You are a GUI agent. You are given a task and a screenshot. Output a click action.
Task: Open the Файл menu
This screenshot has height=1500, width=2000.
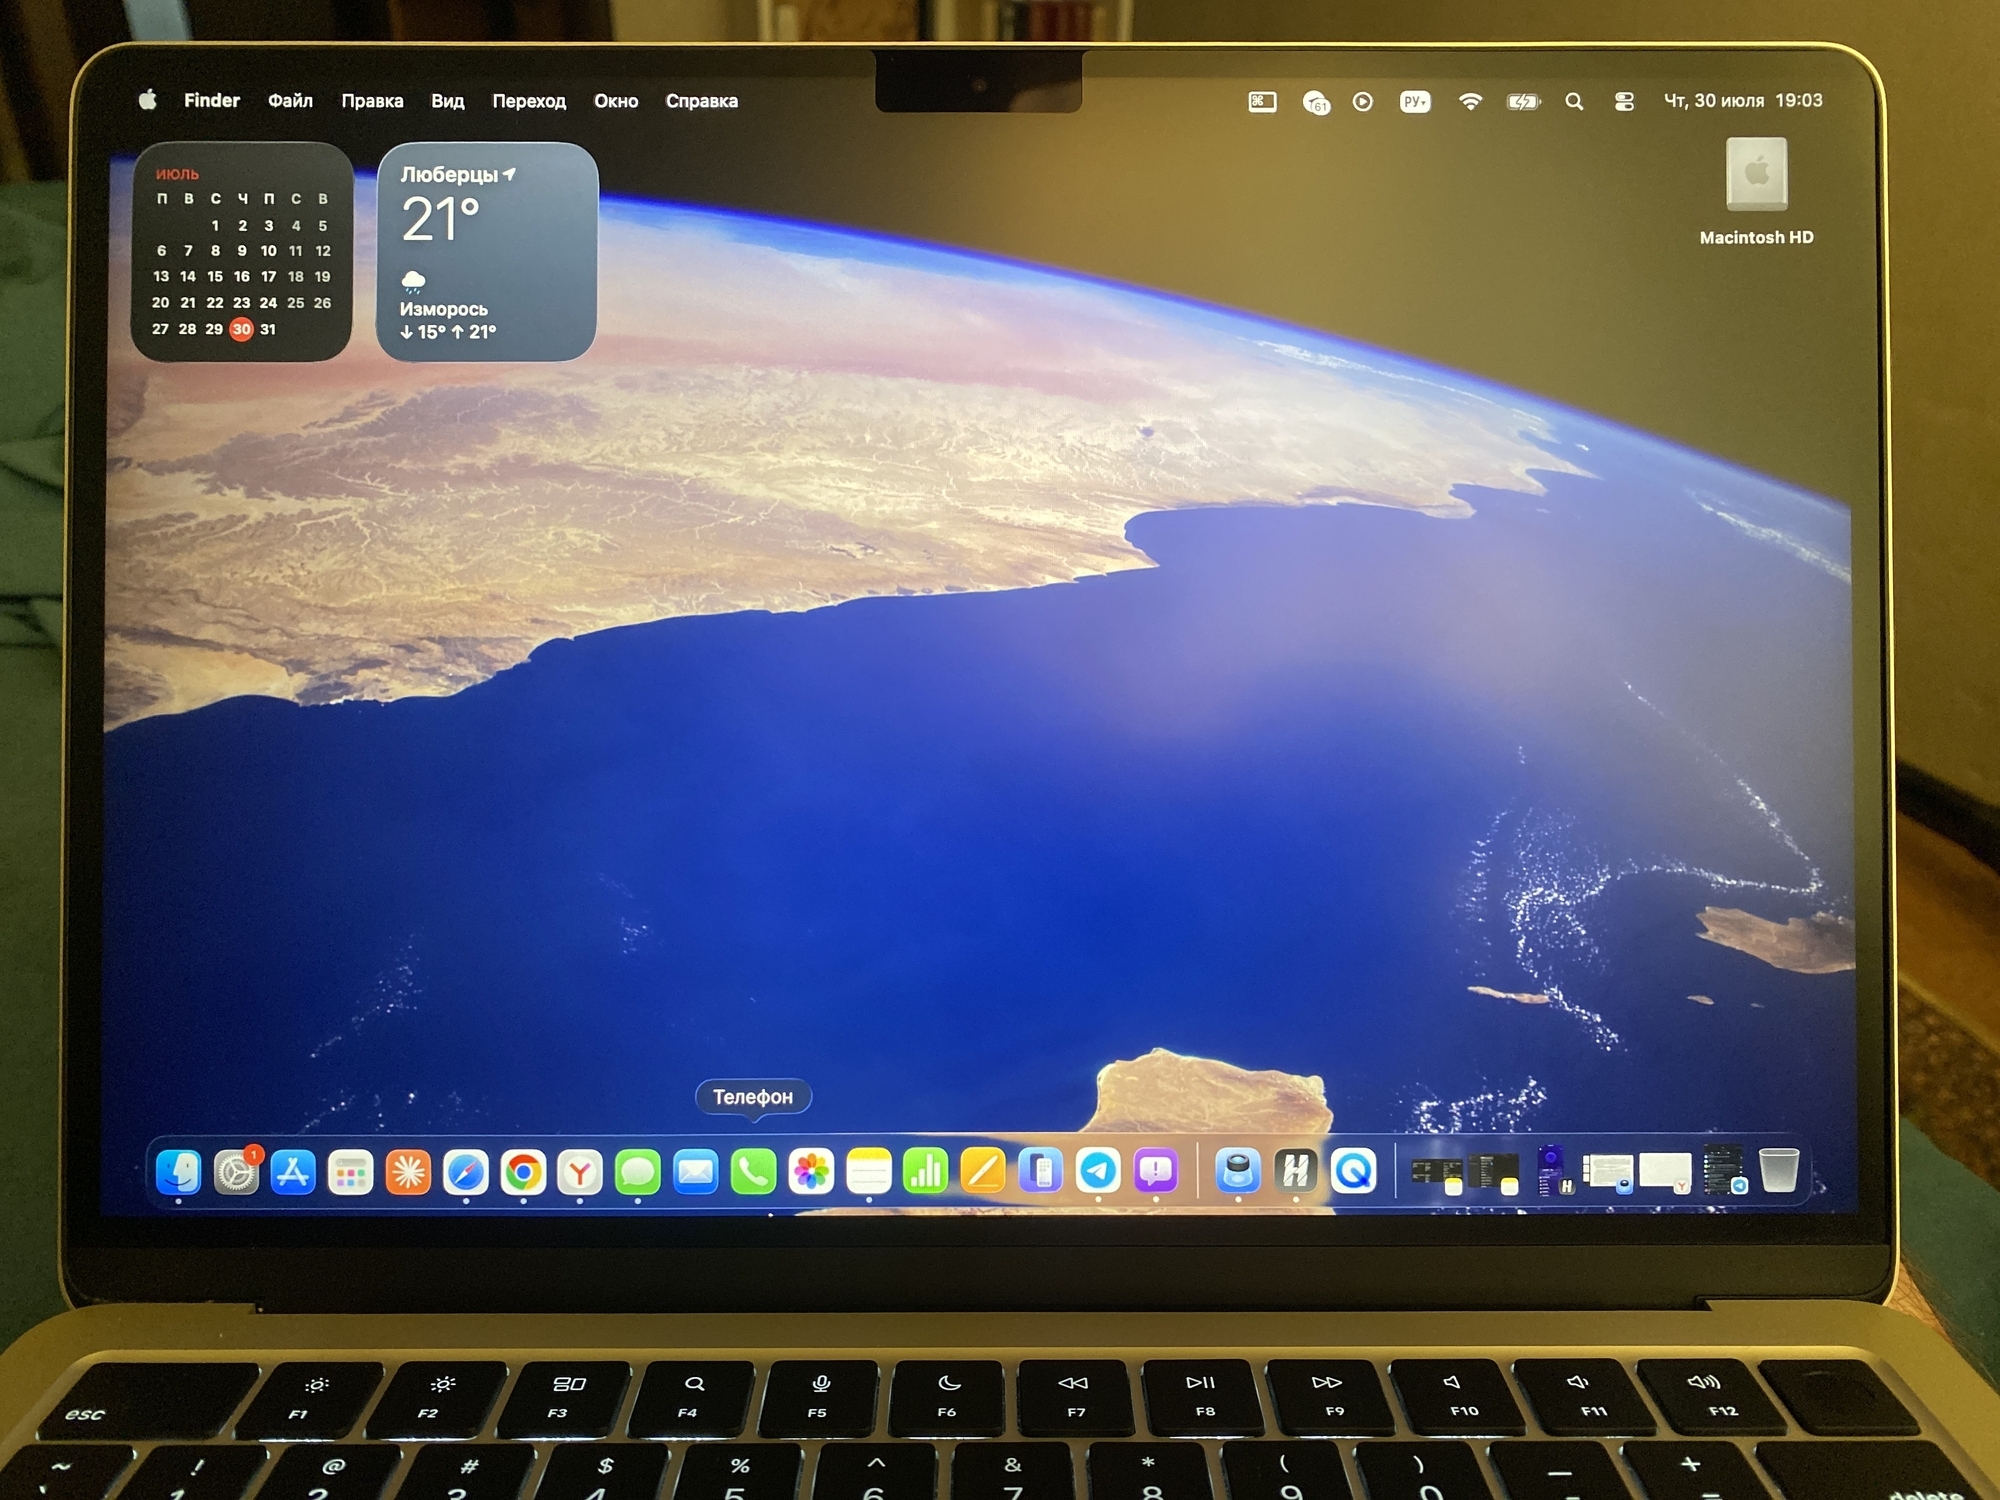click(x=290, y=101)
